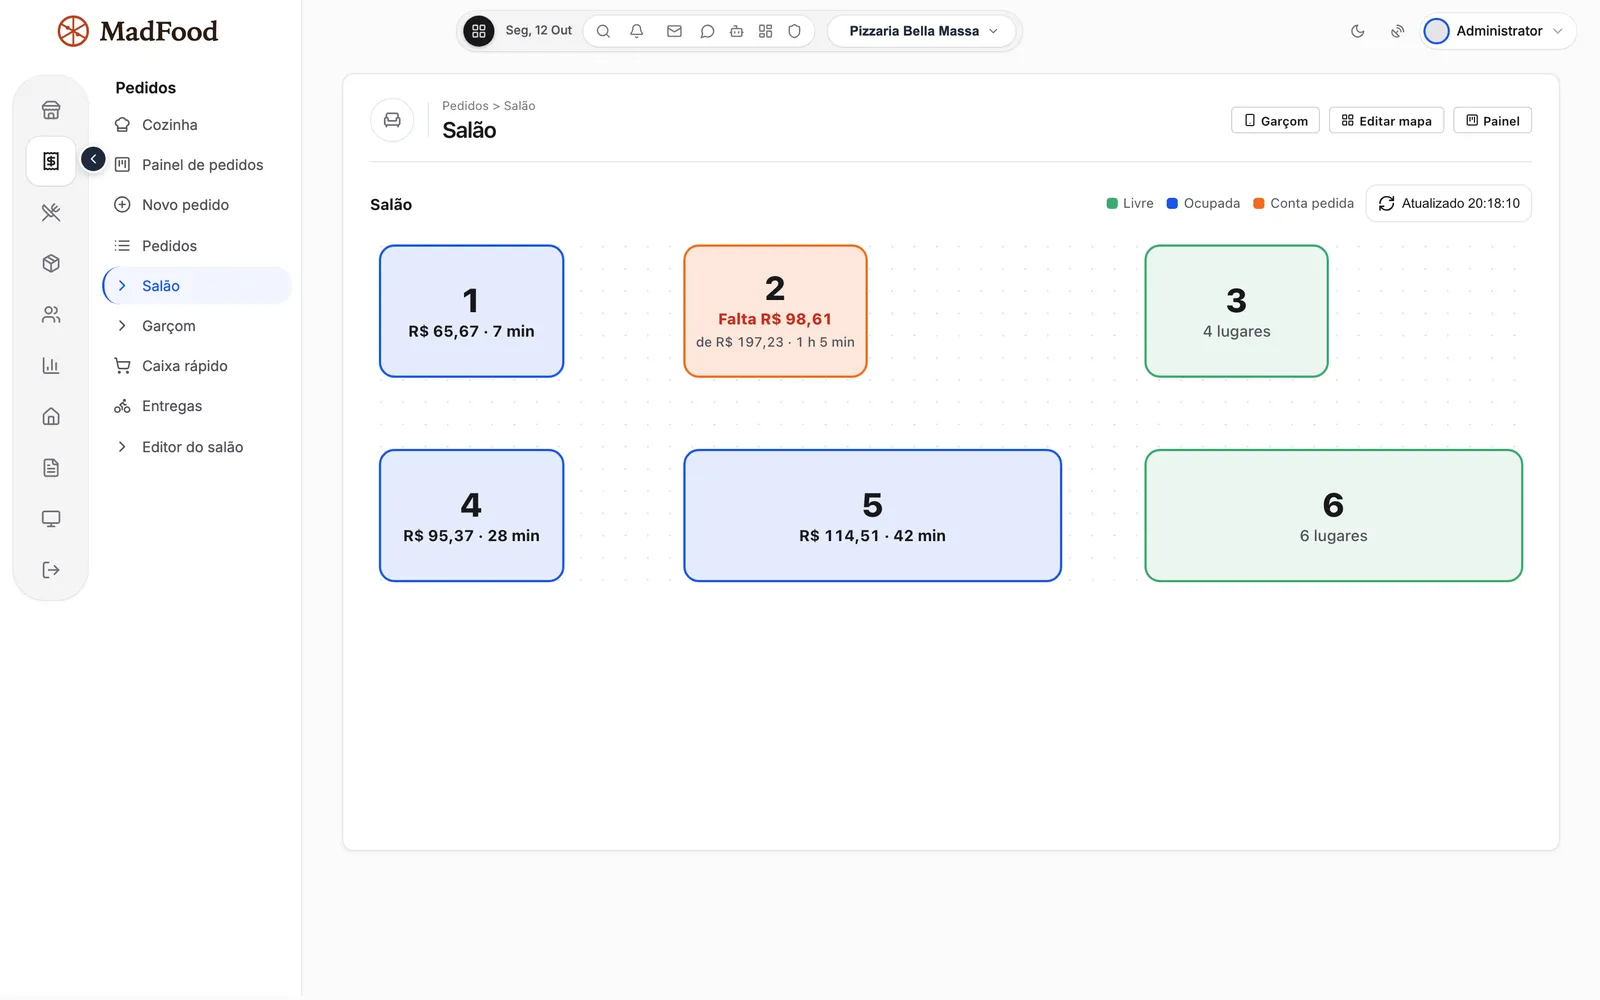This screenshot has width=1600, height=1000.
Task: Open the Pizzaria Bella Massa dropdown
Action: (921, 31)
